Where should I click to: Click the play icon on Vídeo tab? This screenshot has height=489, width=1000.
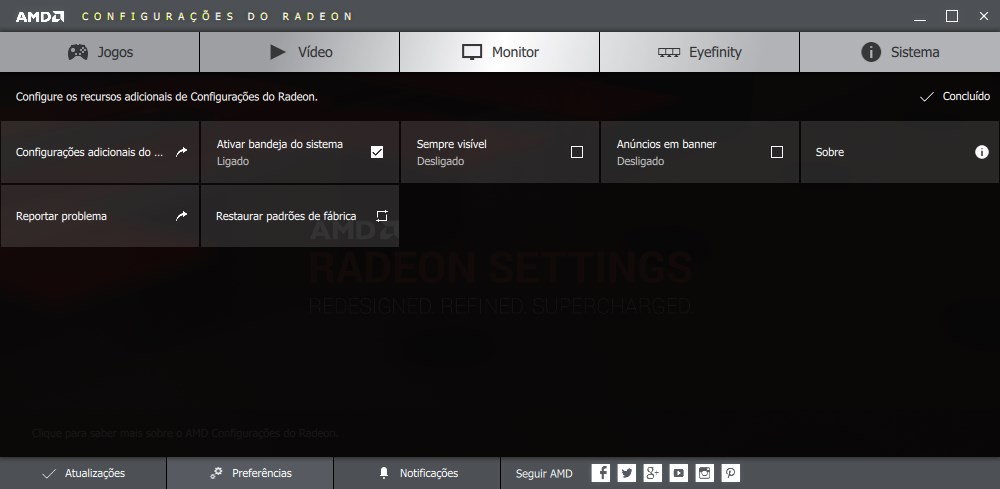click(277, 52)
